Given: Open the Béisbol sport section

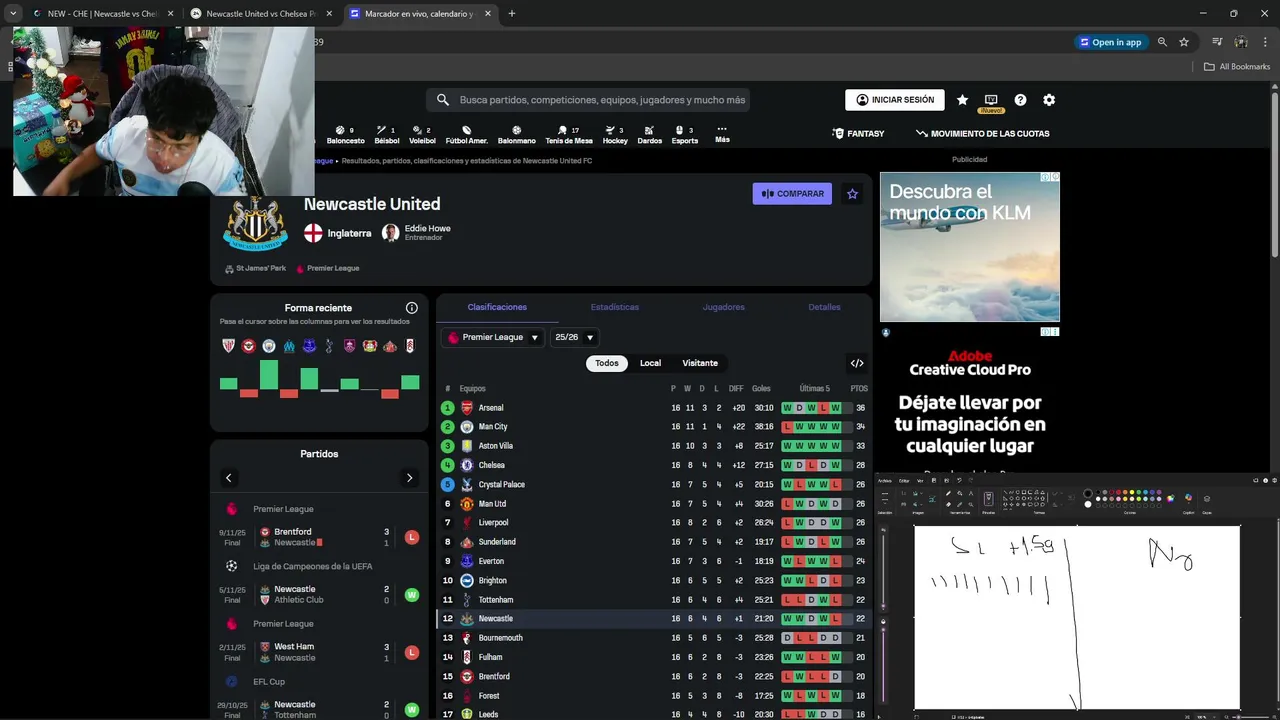Looking at the screenshot, I should click(x=387, y=135).
